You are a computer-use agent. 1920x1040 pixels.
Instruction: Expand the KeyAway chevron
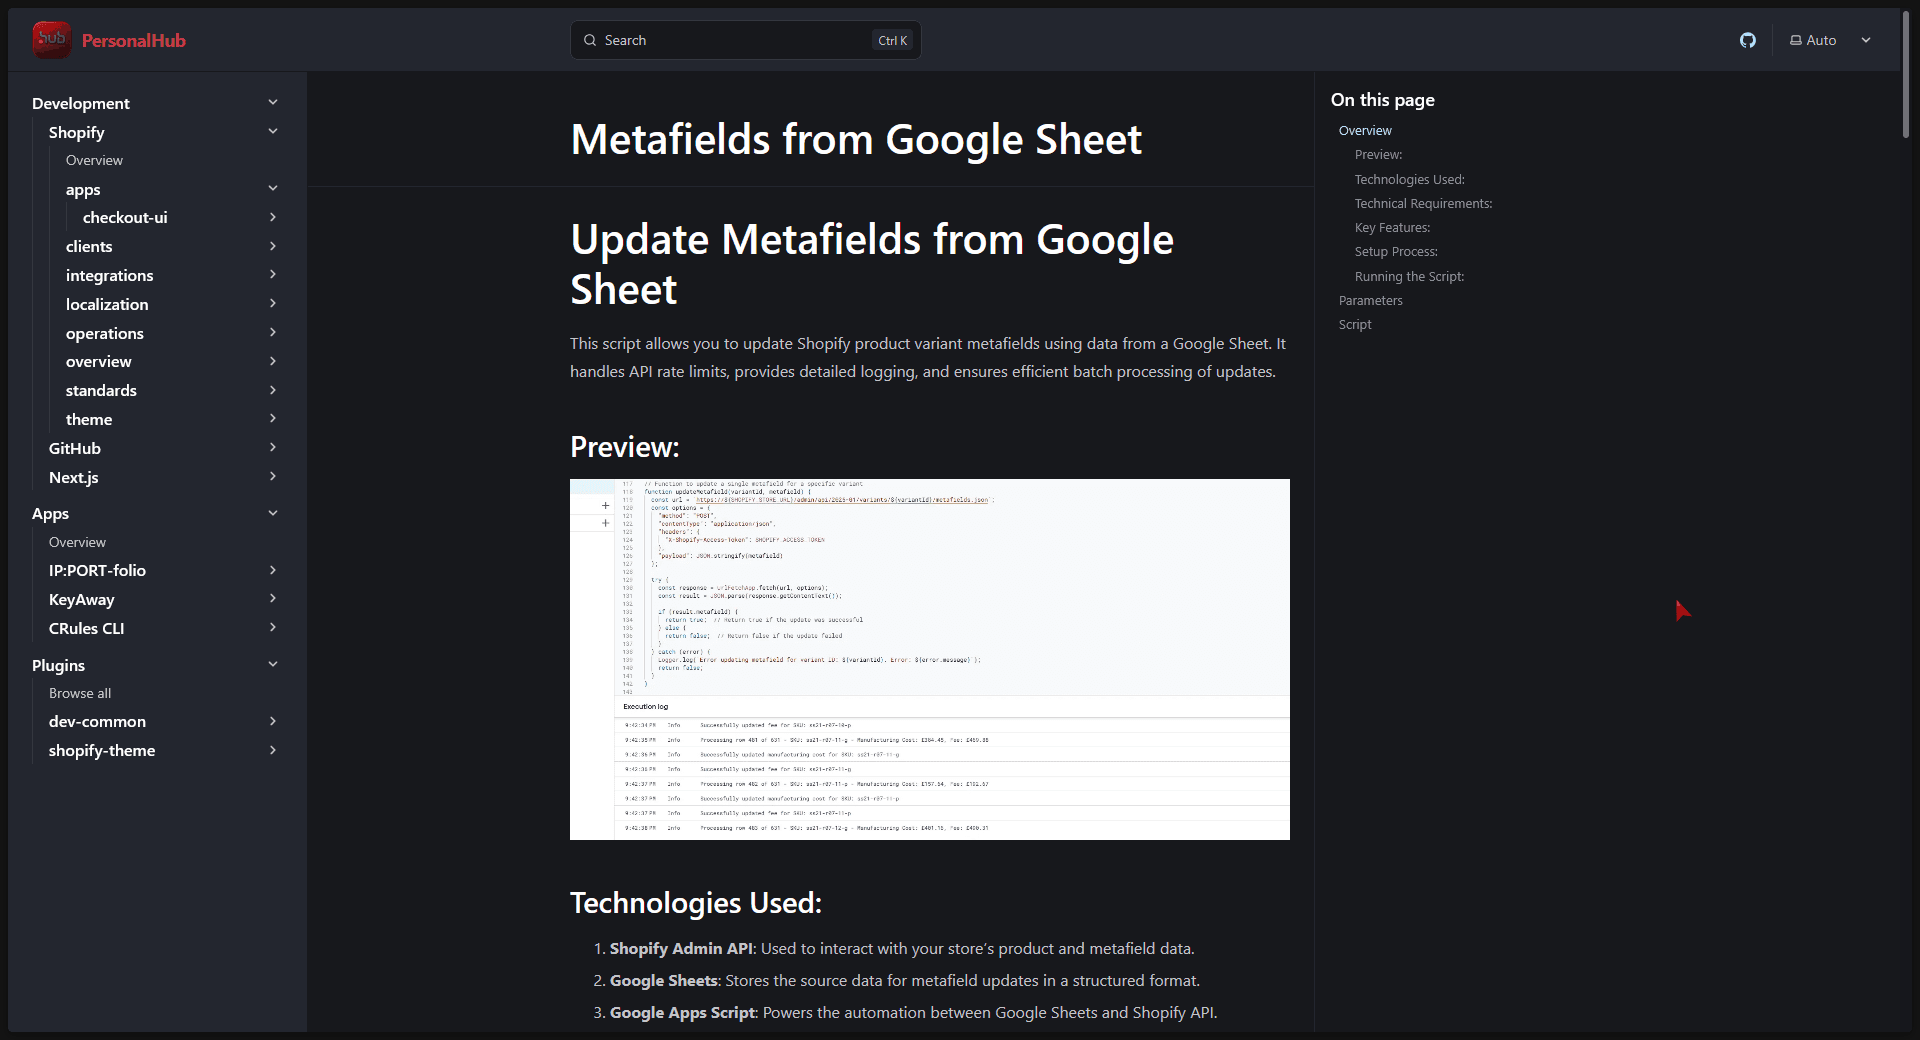[x=273, y=599]
